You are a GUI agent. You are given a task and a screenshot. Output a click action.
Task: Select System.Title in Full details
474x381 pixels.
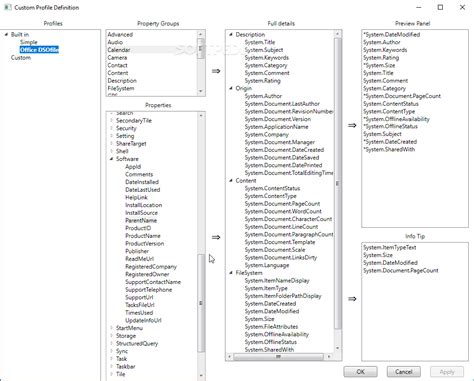tap(260, 42)
